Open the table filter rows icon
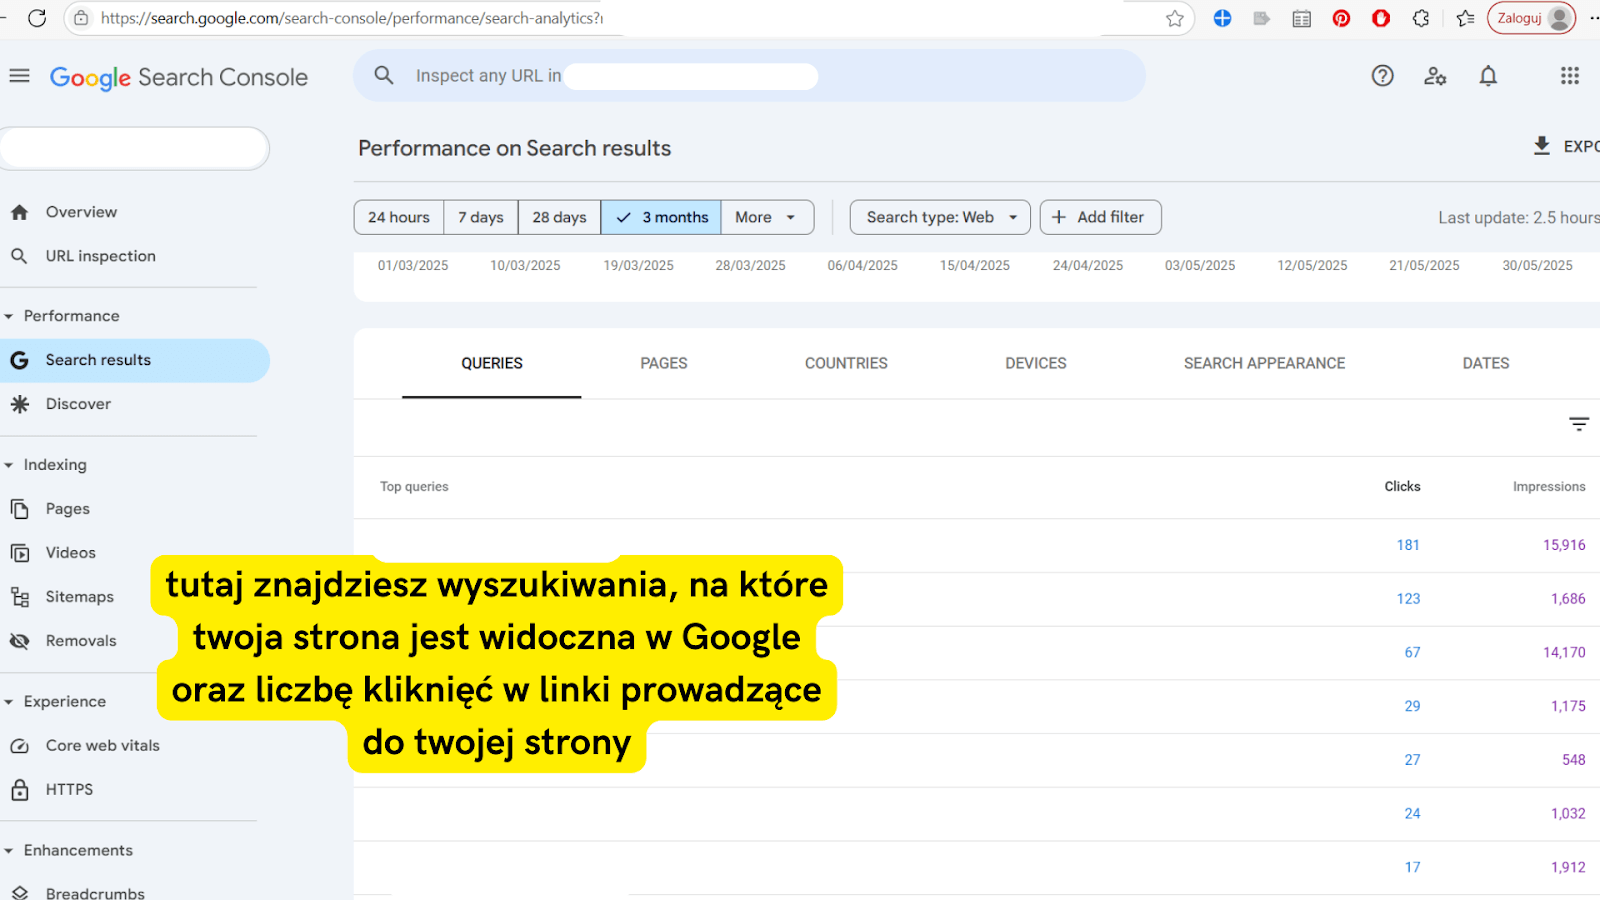Screen dimensions: 1600x900 1579,424
